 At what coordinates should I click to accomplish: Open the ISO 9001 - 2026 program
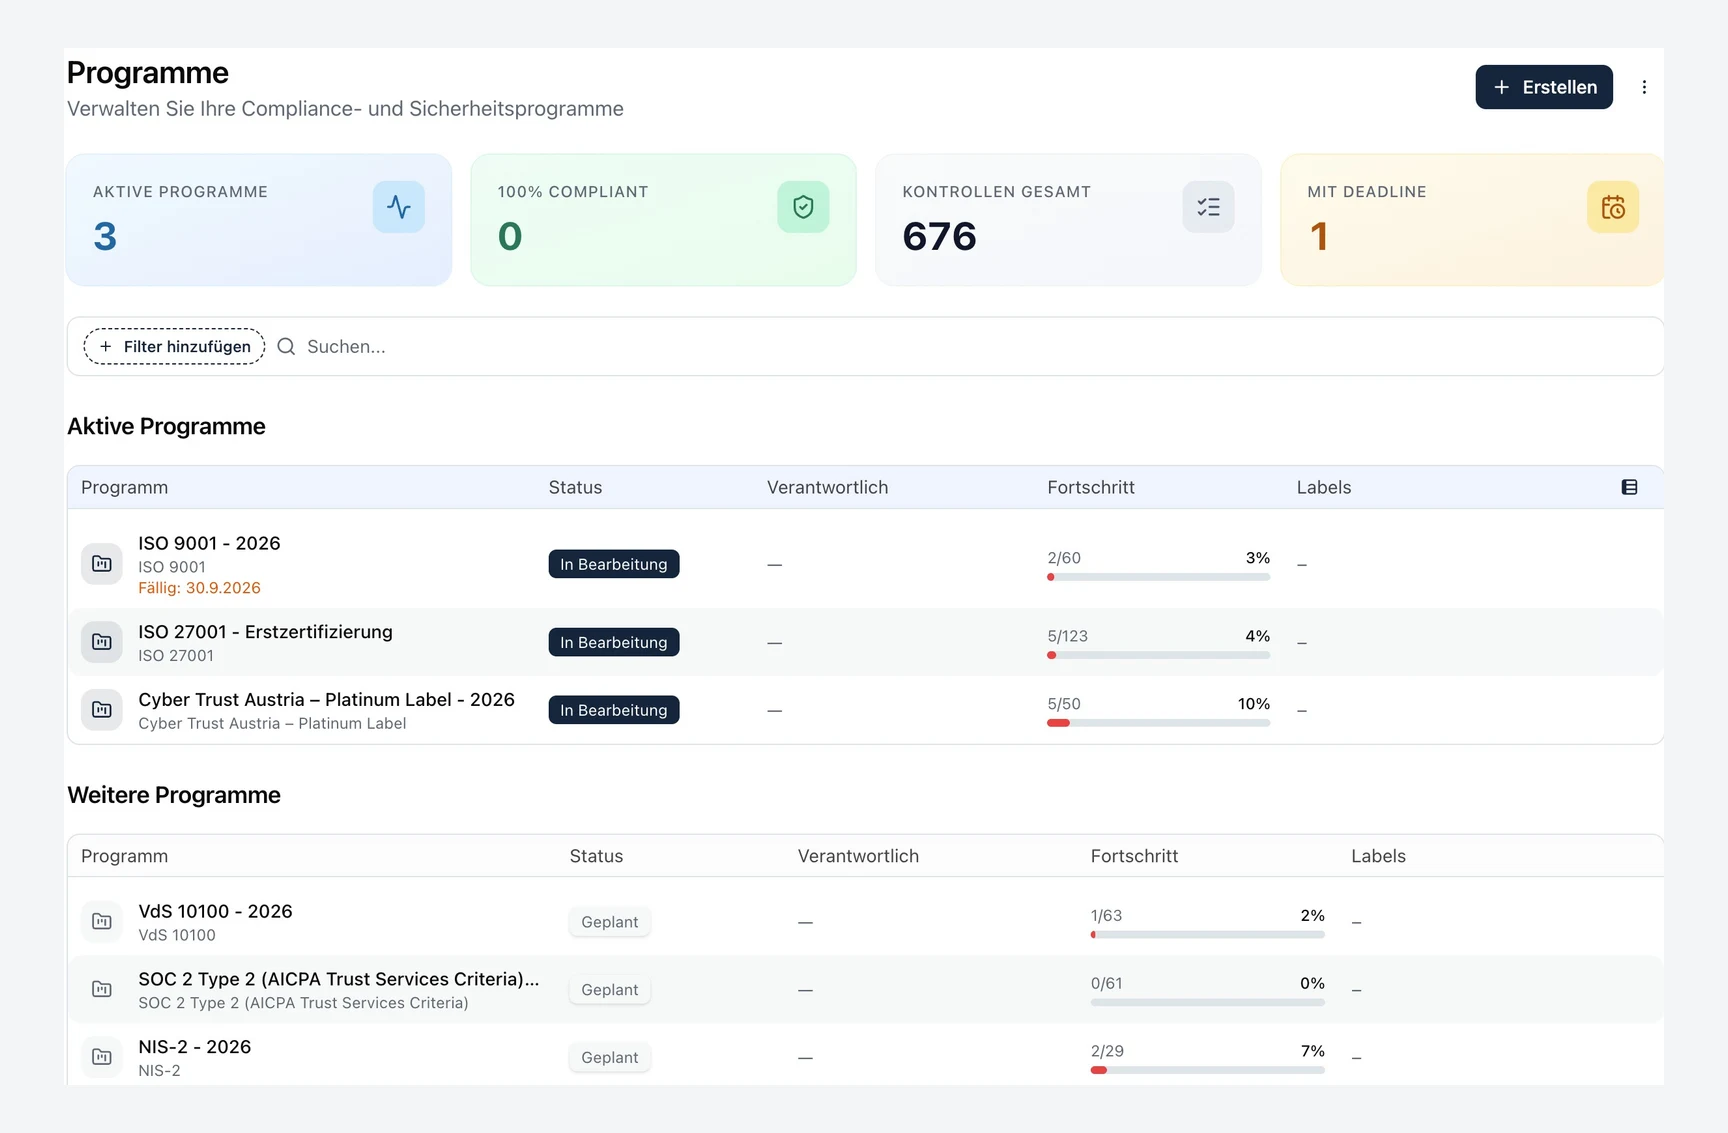point(209,543)
